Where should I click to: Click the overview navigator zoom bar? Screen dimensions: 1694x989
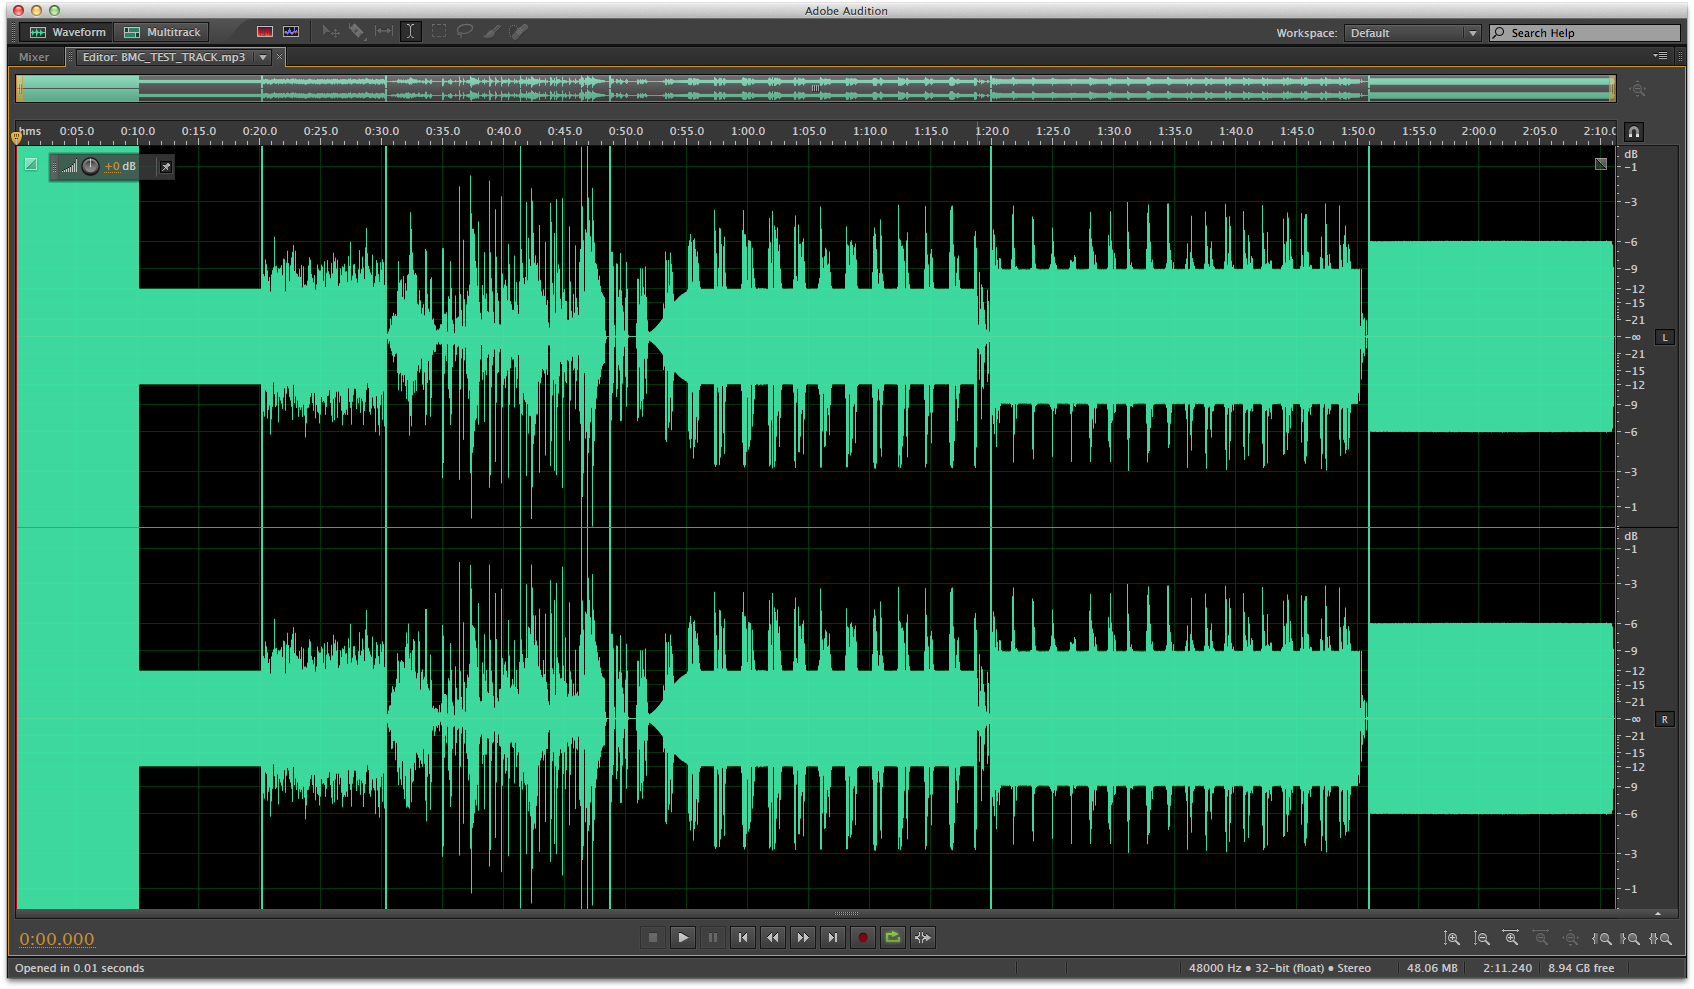pos(815,88)
